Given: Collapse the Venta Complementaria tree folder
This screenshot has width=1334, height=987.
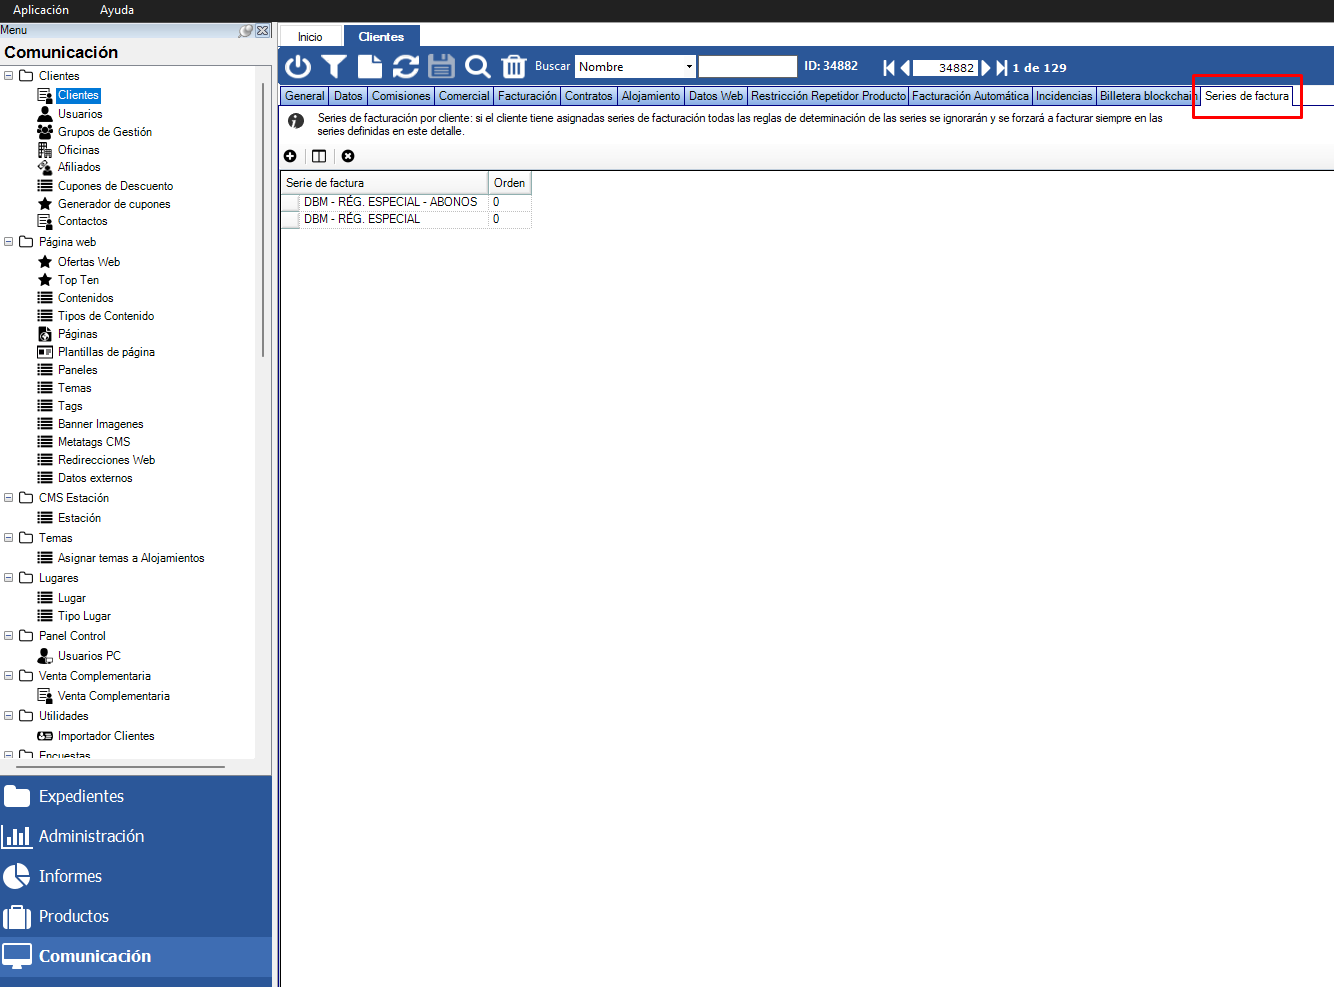Looking at the screenshot, I should 9,676.
